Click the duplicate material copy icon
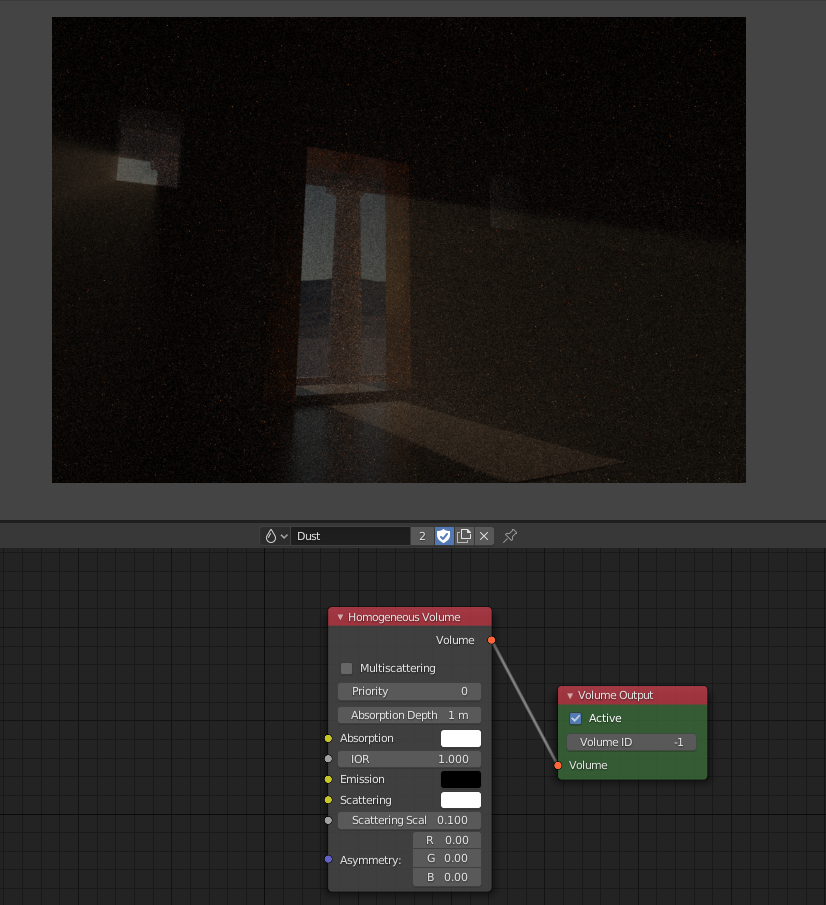826x905 pixels. 464,536
